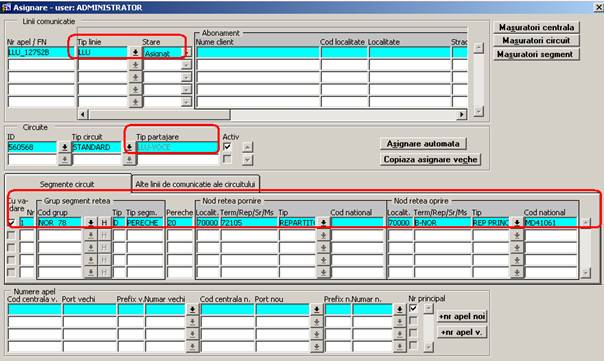Toggle first Nr principal checkbox
The image size is (604, 361).
coord(413,308)
